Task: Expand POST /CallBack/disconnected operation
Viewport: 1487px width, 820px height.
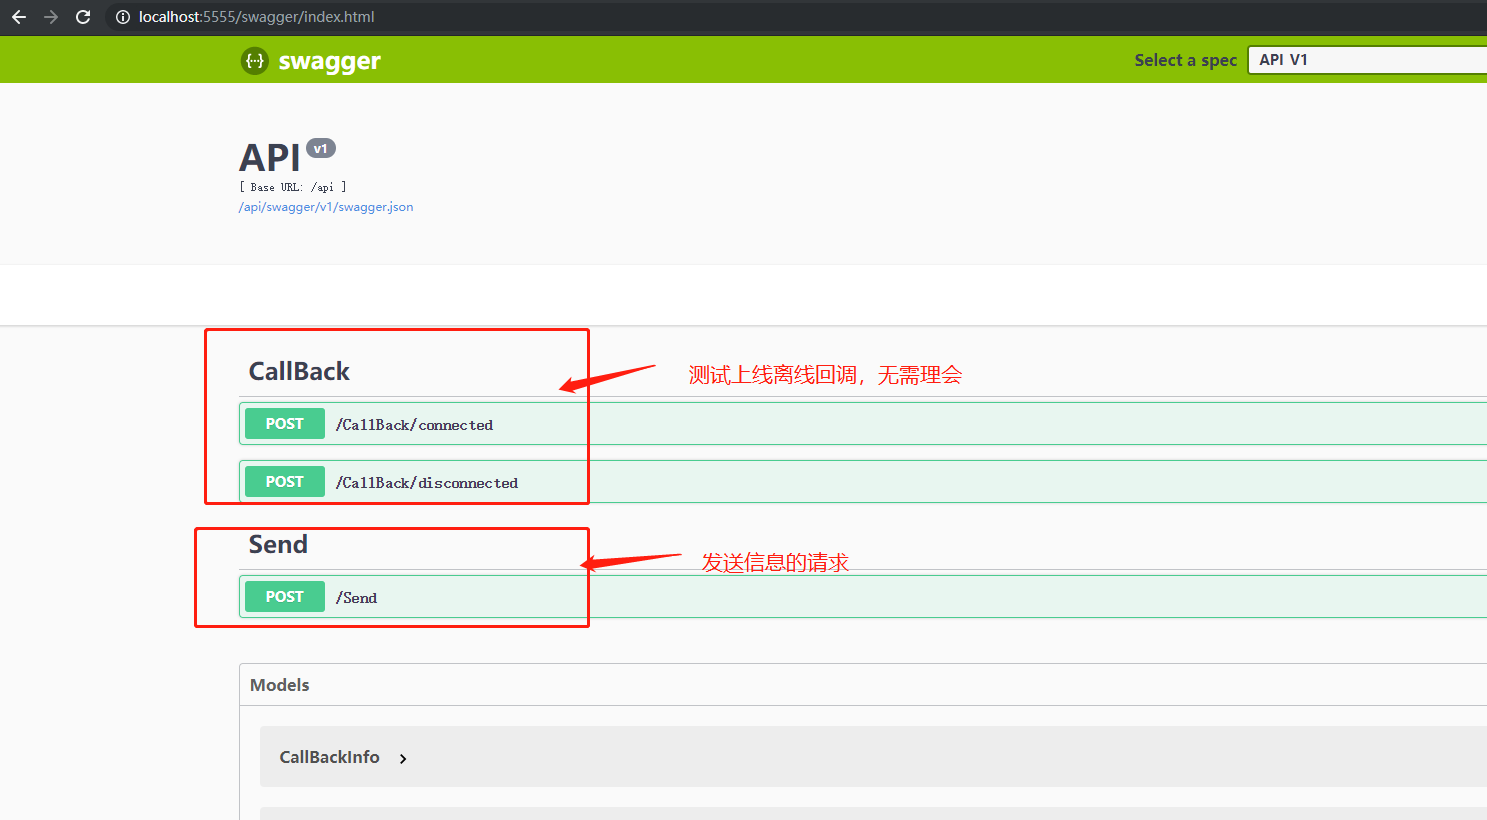Action: point(863,482)
